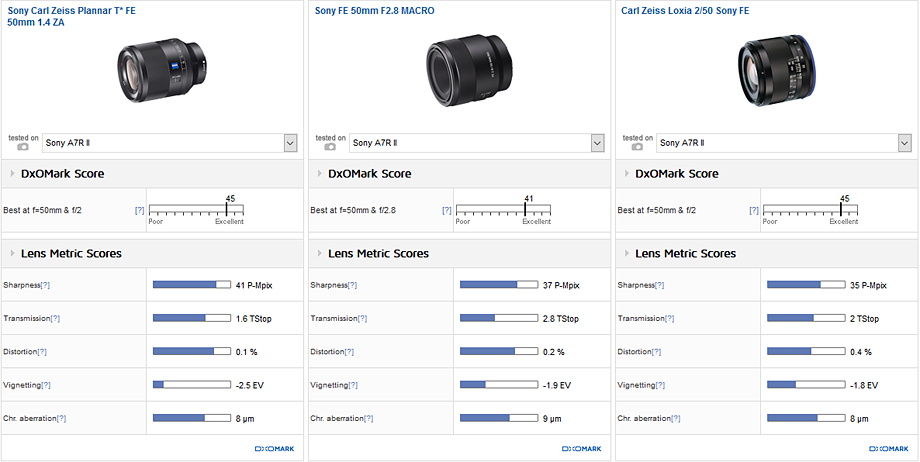Click the [?] help beside the Loxia DxOMark score
Viewport: 920px width, 462px height.
pos(753,210)
